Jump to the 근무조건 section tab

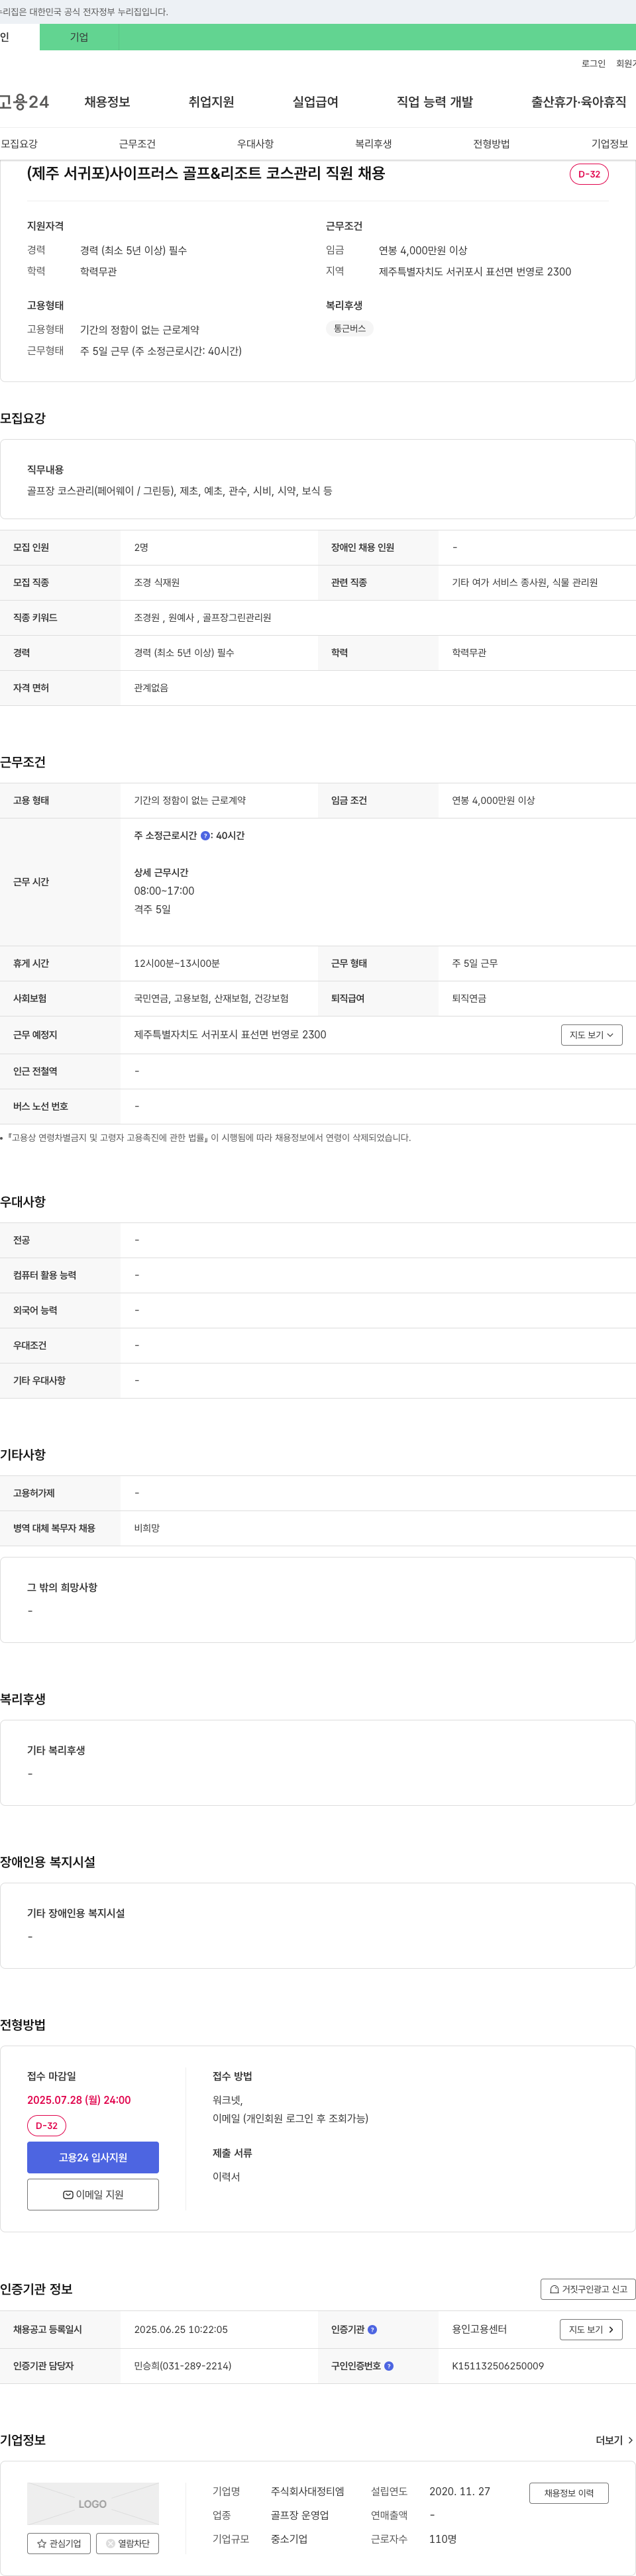[x=137, y=144]
